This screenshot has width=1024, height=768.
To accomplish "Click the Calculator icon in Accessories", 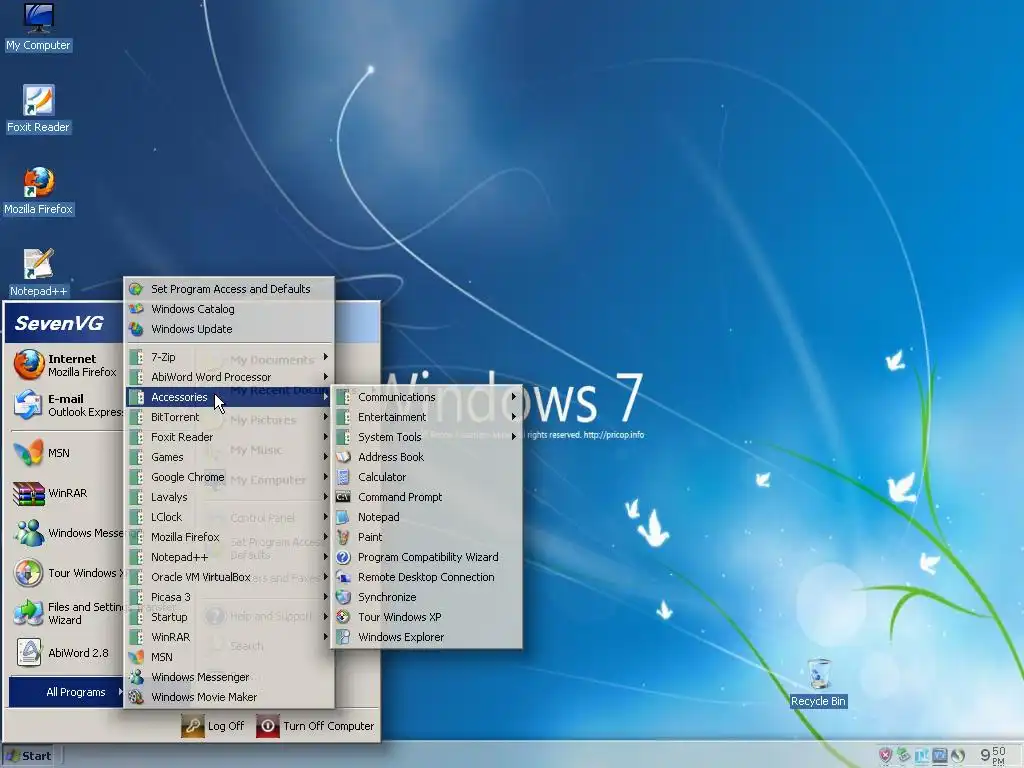I will pyautogui.click(x=344, y=477).
